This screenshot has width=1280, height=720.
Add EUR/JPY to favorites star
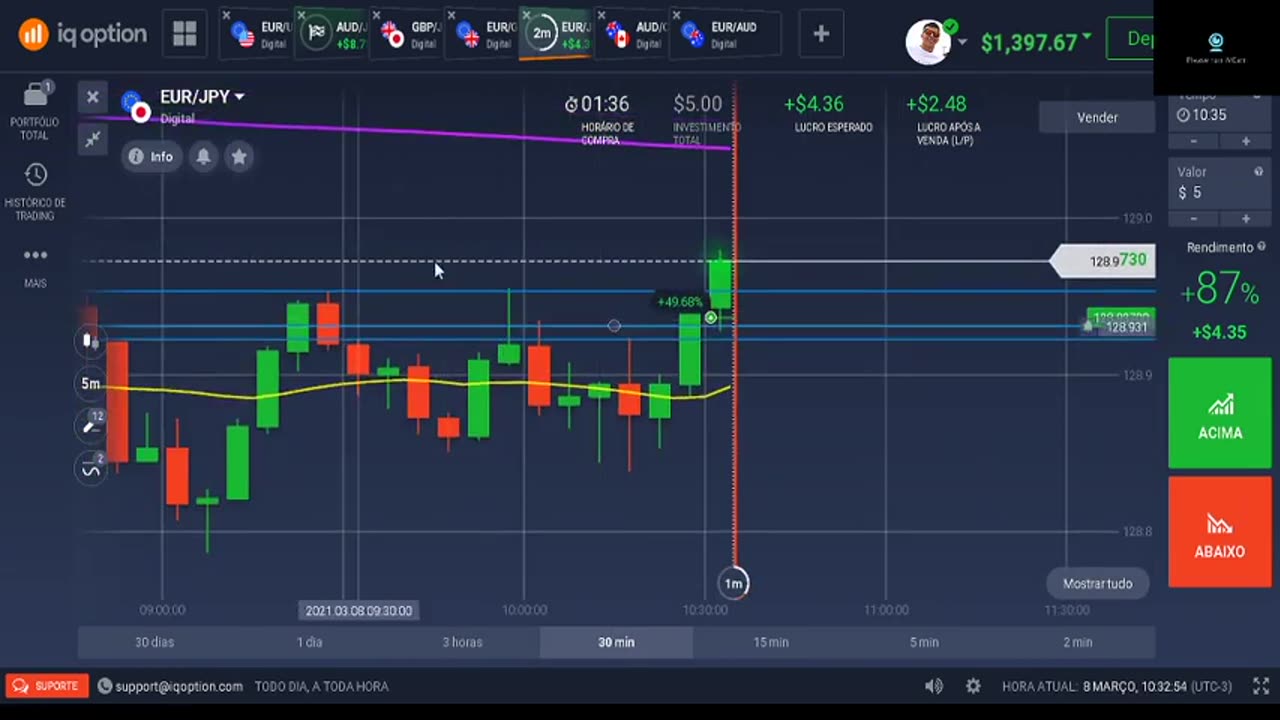click(239, 157)
